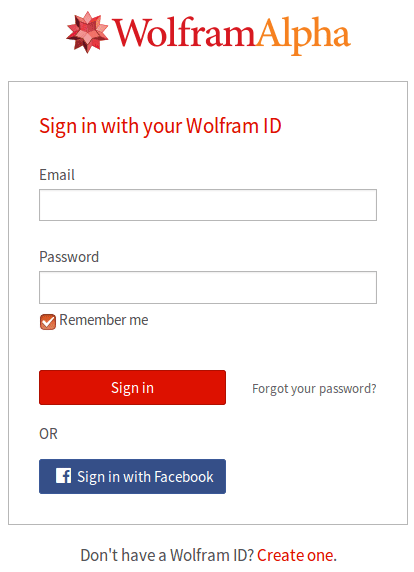Open the 'Forgot your password?' link
The height and width of the screenshot is (572, 414).
click(314, 389)
